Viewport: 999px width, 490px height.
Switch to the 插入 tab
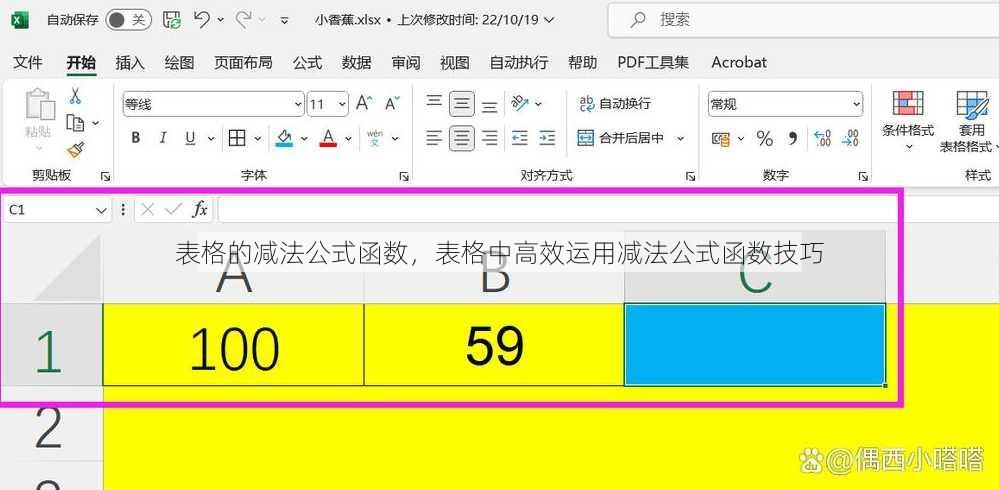pos(130,62)
